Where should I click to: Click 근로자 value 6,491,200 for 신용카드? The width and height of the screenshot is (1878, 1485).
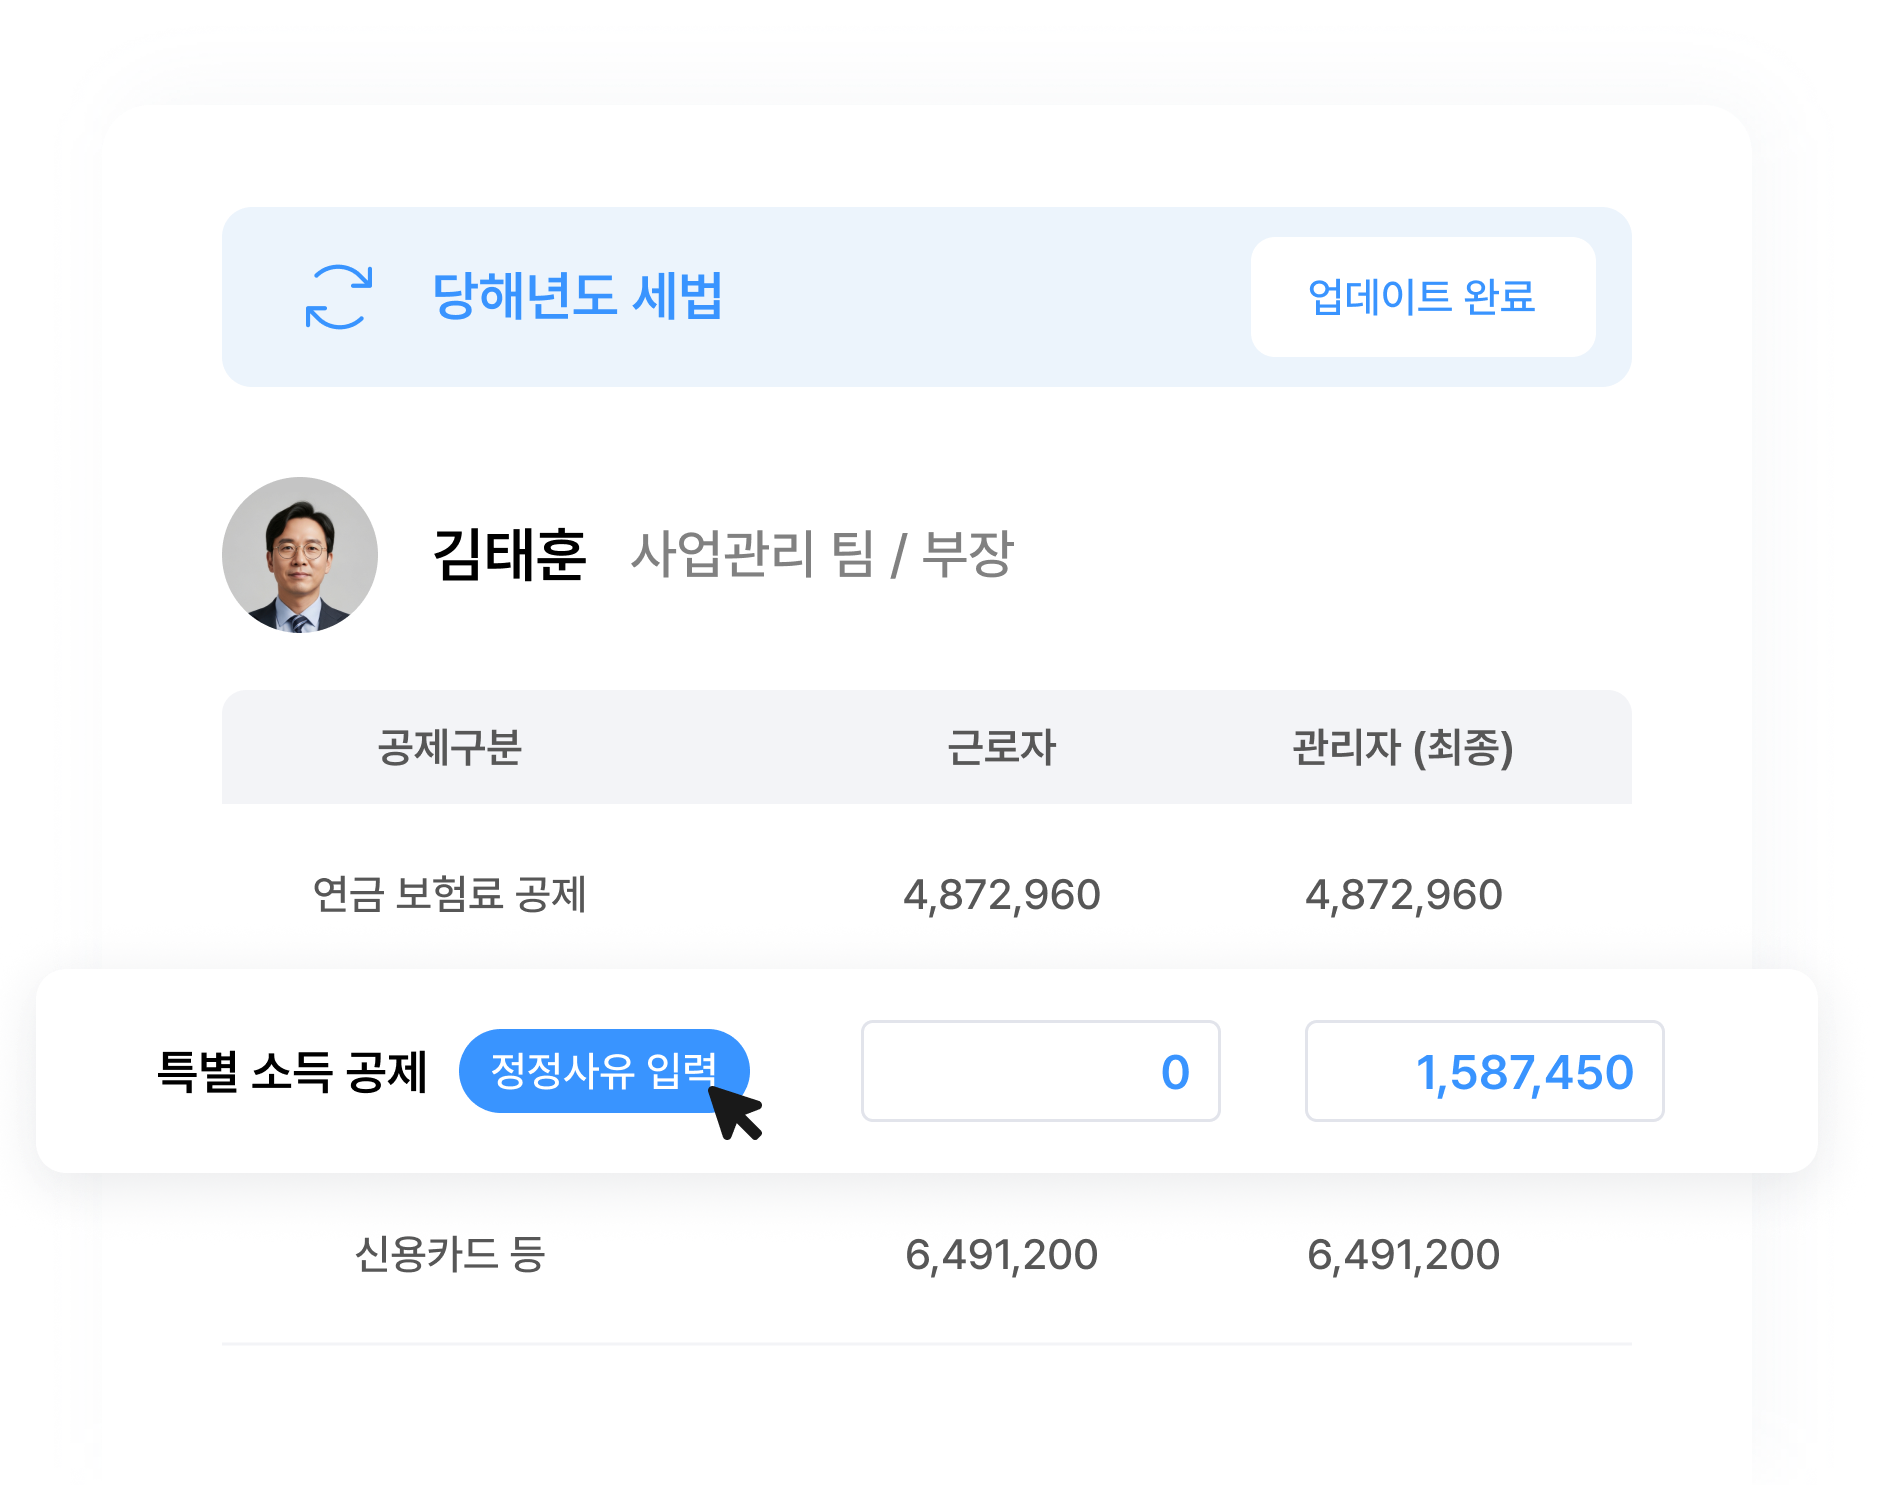1001,1254
